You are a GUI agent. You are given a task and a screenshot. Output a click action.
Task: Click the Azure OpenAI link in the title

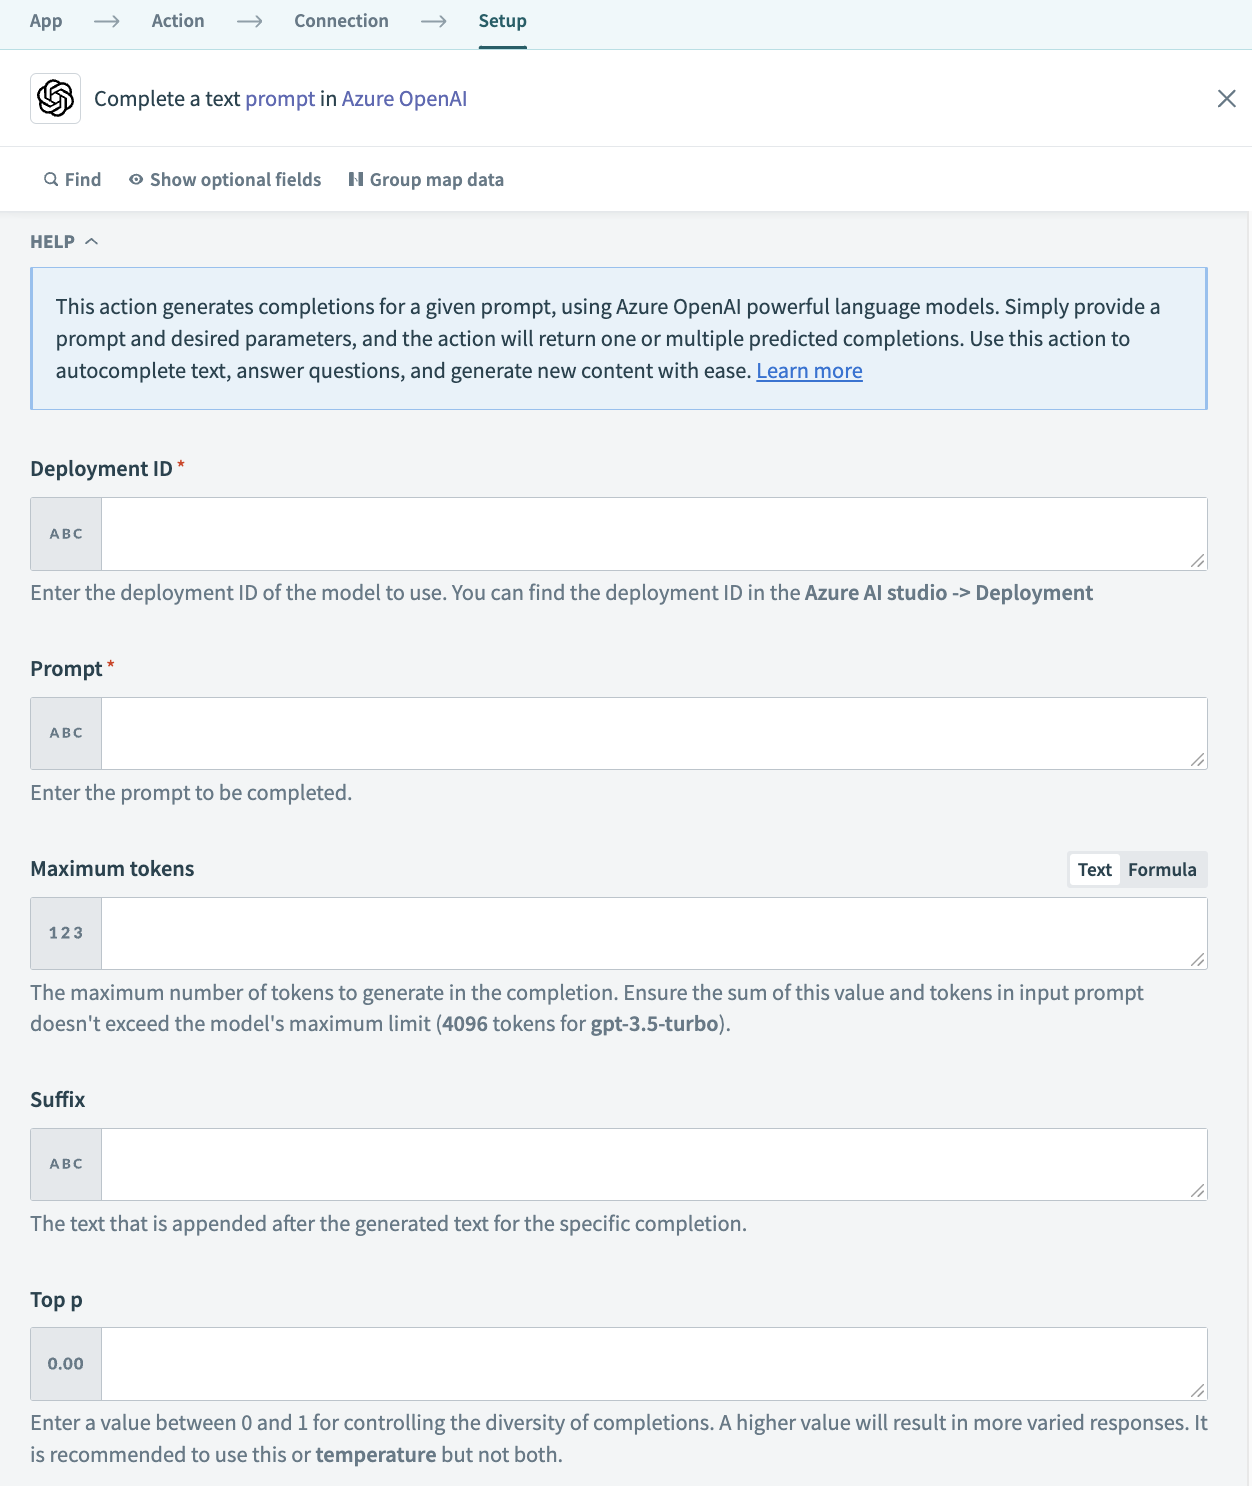(404, 98)
